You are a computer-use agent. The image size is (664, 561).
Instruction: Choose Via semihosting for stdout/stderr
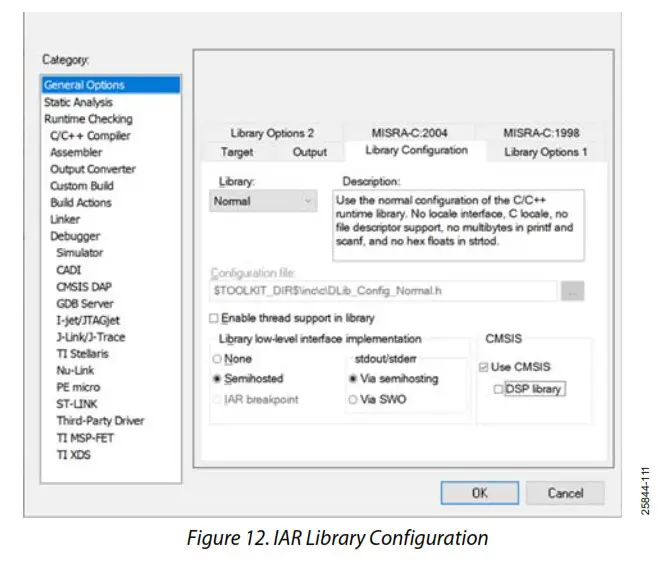(x=353, y=379)
